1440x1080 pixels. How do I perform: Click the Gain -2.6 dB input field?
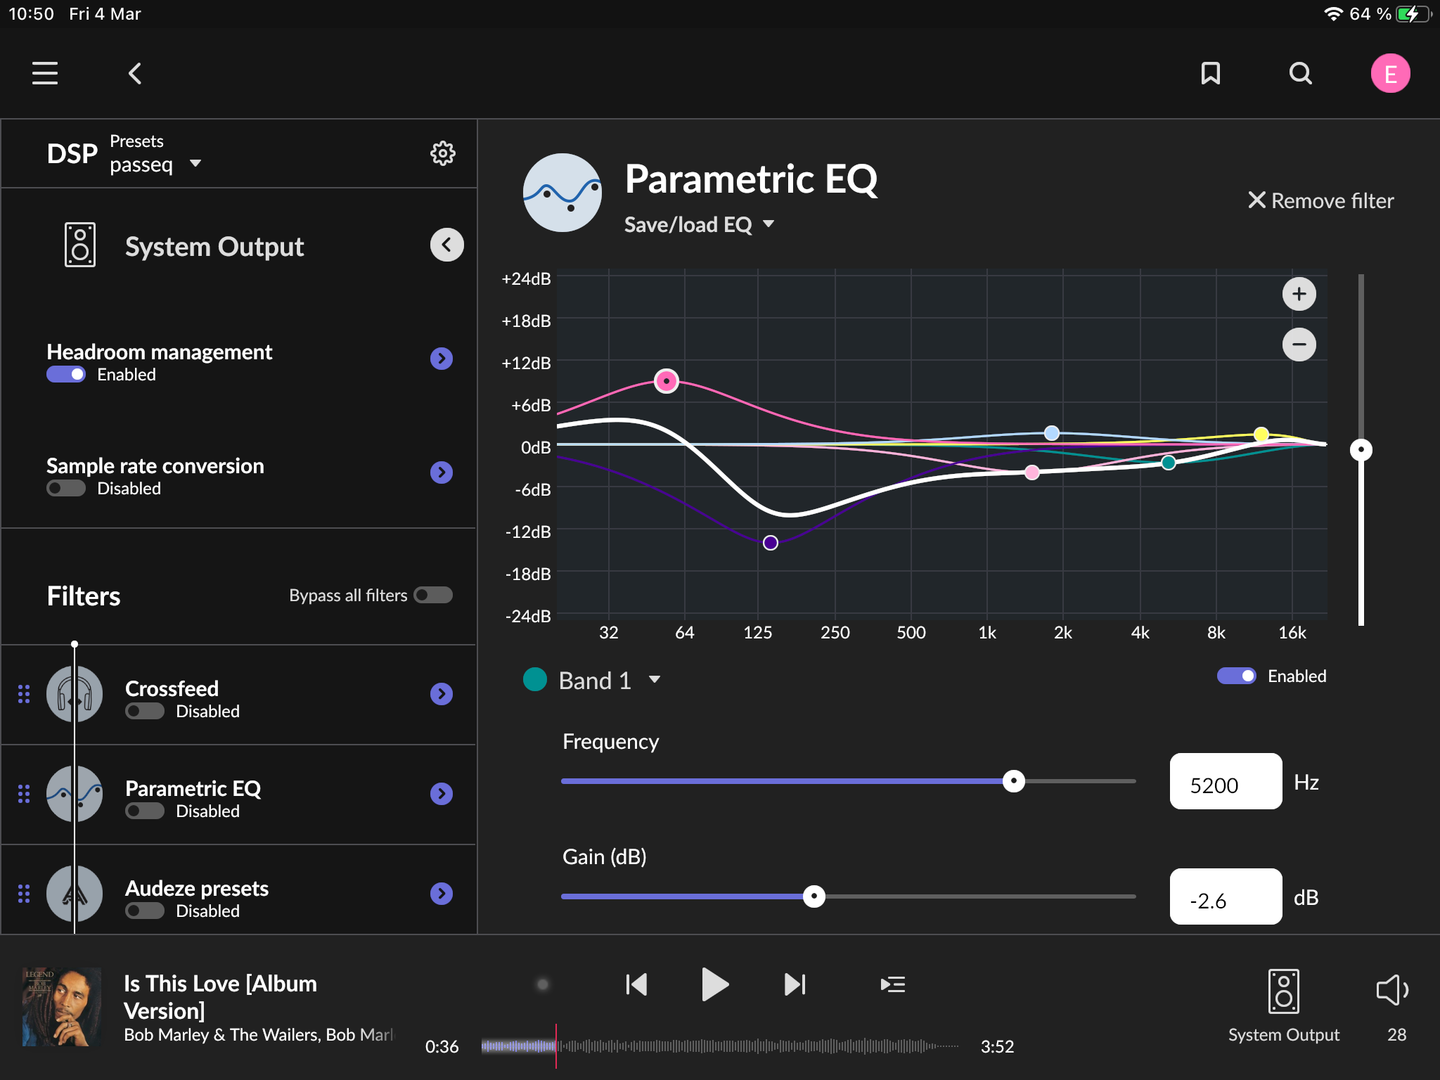(x=1226, y=896)
